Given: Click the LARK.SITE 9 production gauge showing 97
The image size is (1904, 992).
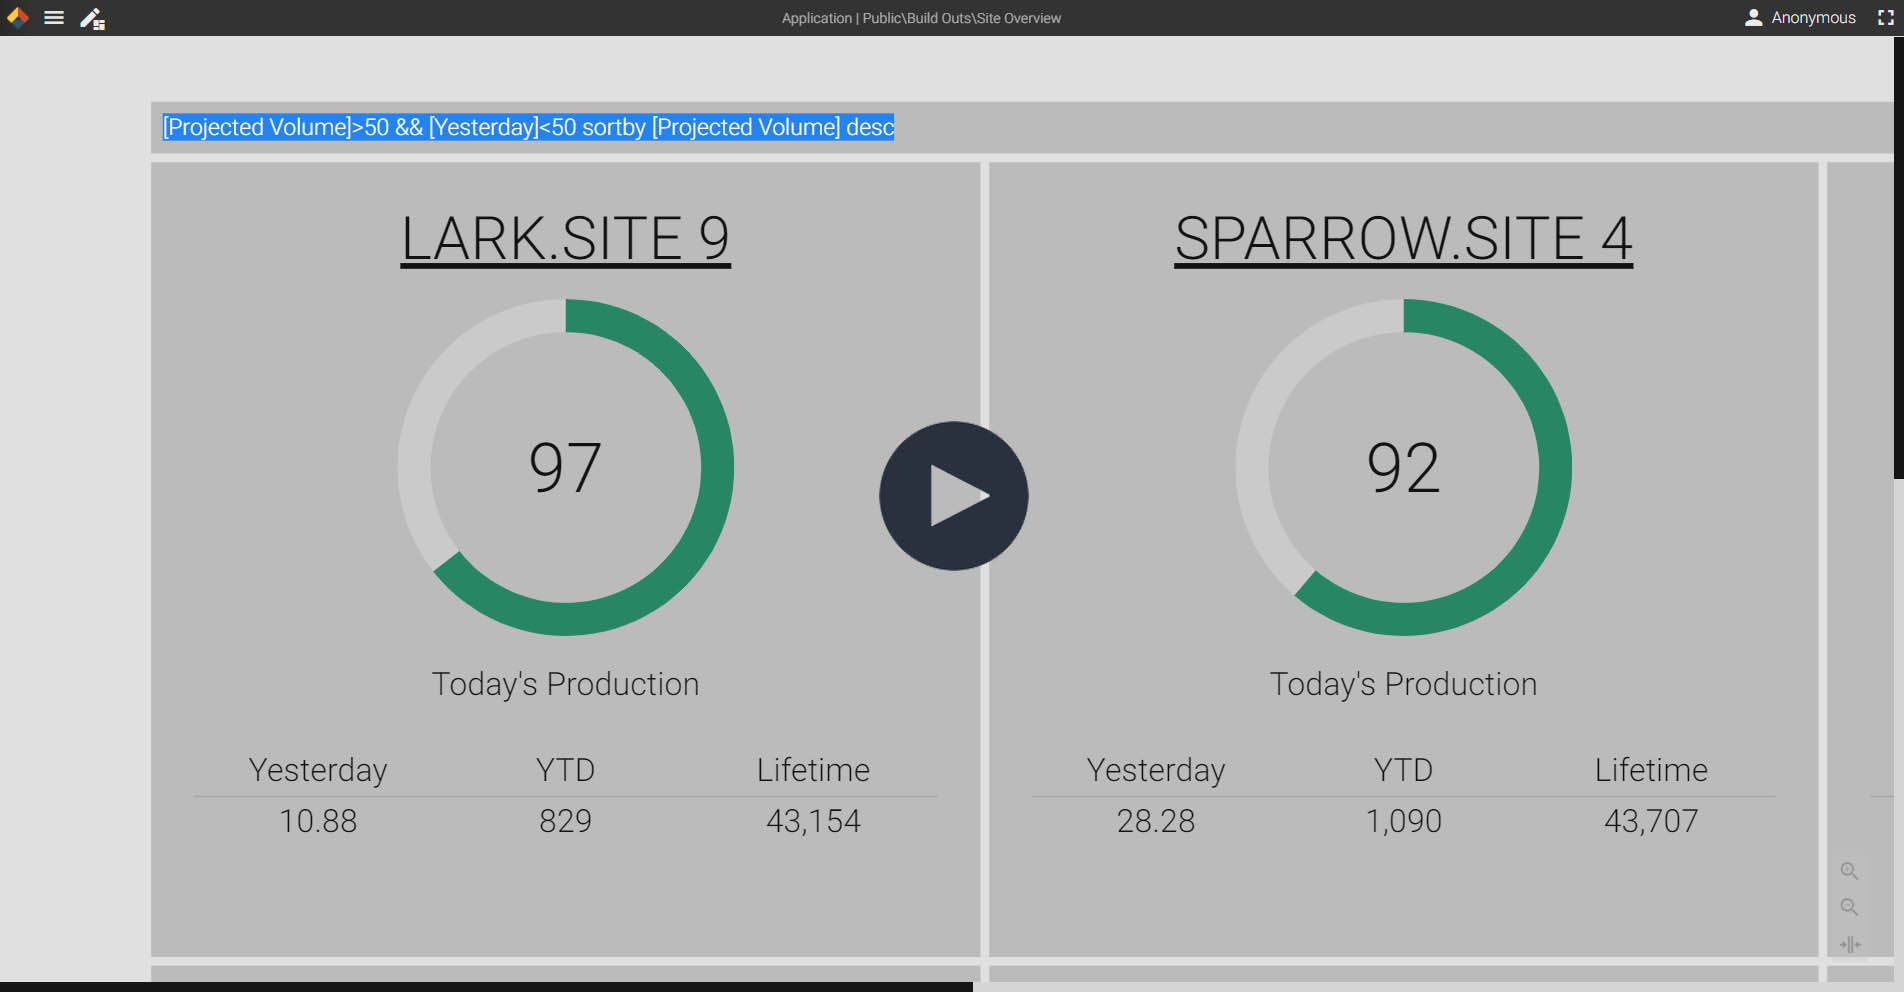Looking at the screenshot, I should coord(565,467).
